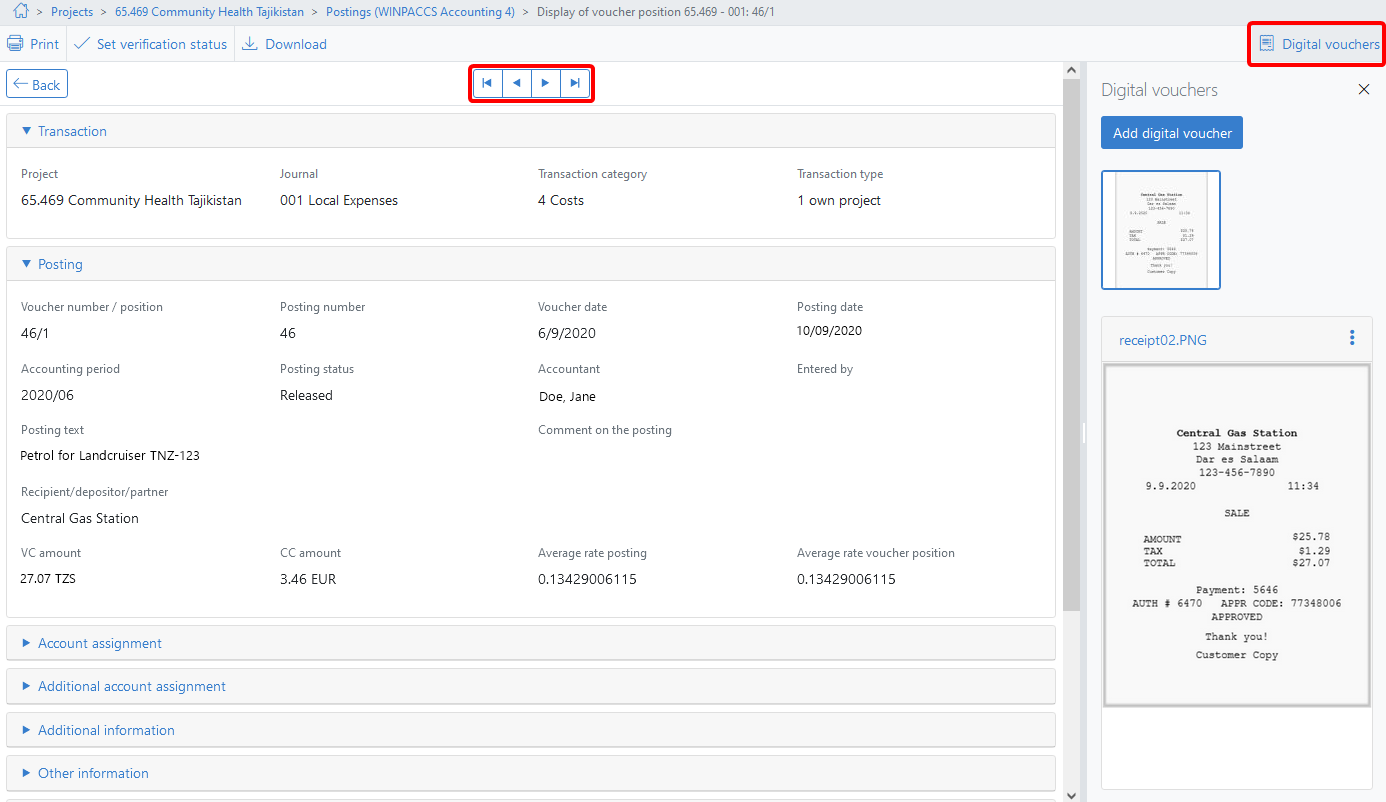Select the receipt thumbnail preview

click(x=1160, y=230)
